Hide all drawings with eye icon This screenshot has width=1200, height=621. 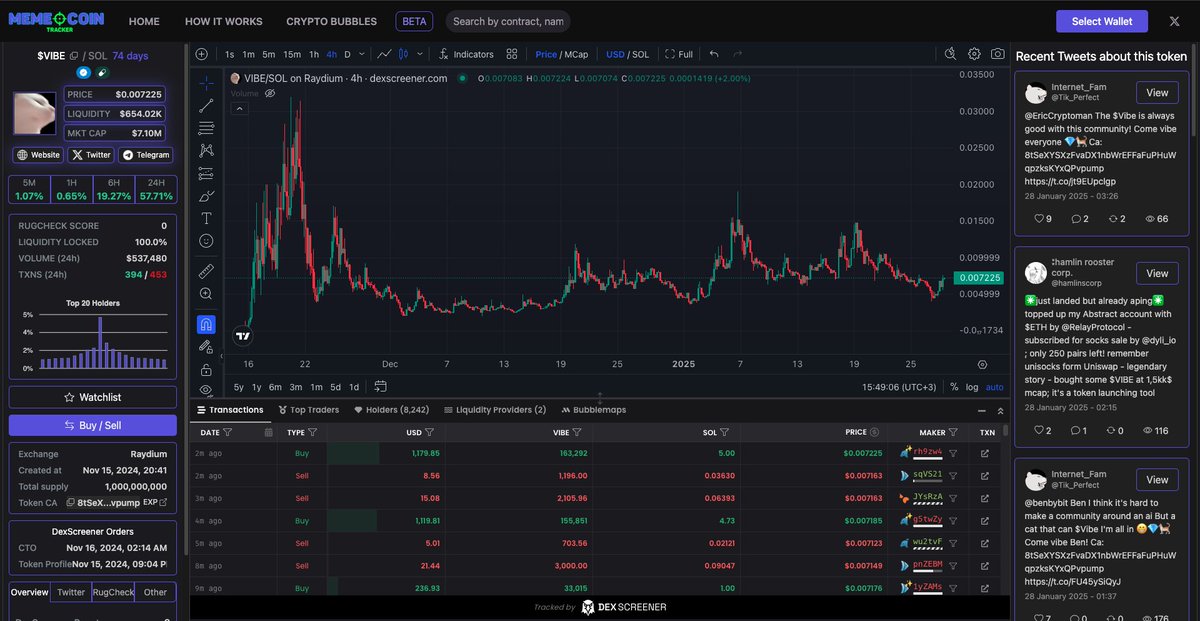pos(206,389)
